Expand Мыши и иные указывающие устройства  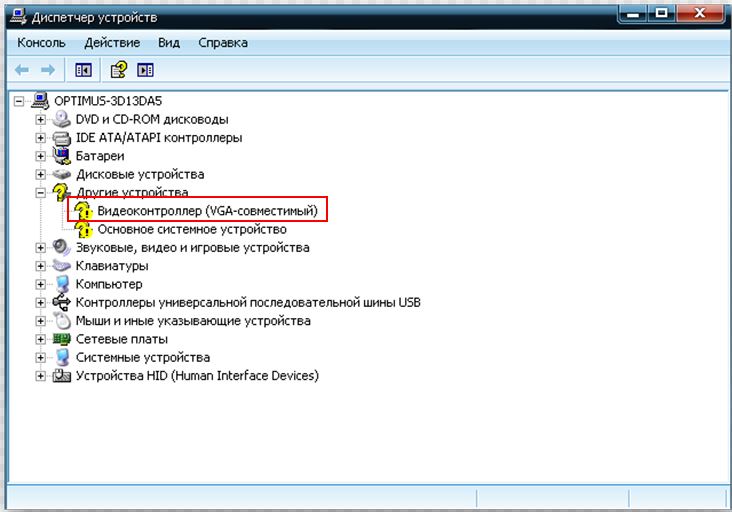click(x=41, y=321)
